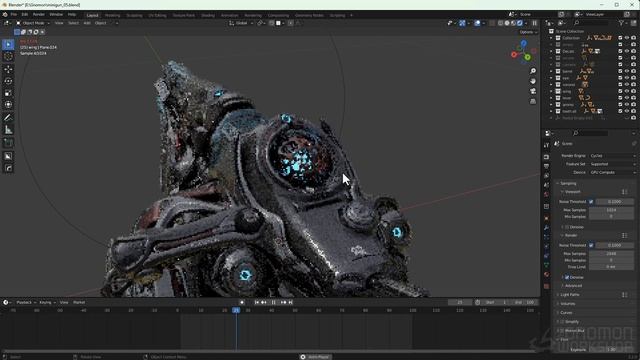Image resolution: width=640 pixels, height=360 pixels.
Task: Click Viewport Max Samples value field
Action: pos(611,210)
